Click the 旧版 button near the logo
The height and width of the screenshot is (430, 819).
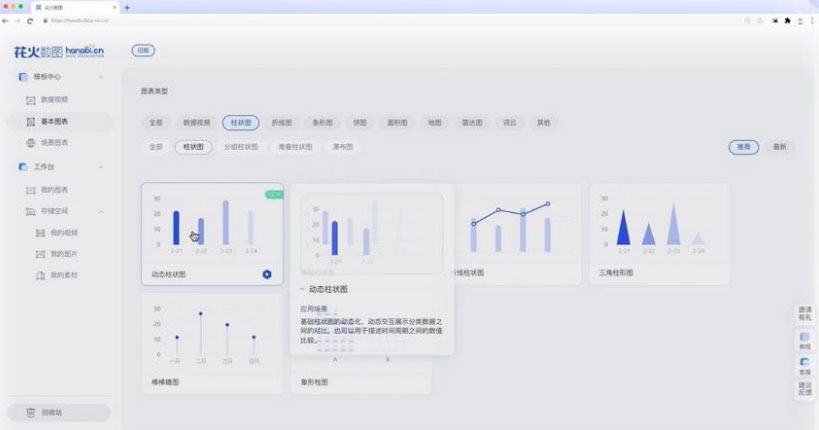(x=143, y=50)
